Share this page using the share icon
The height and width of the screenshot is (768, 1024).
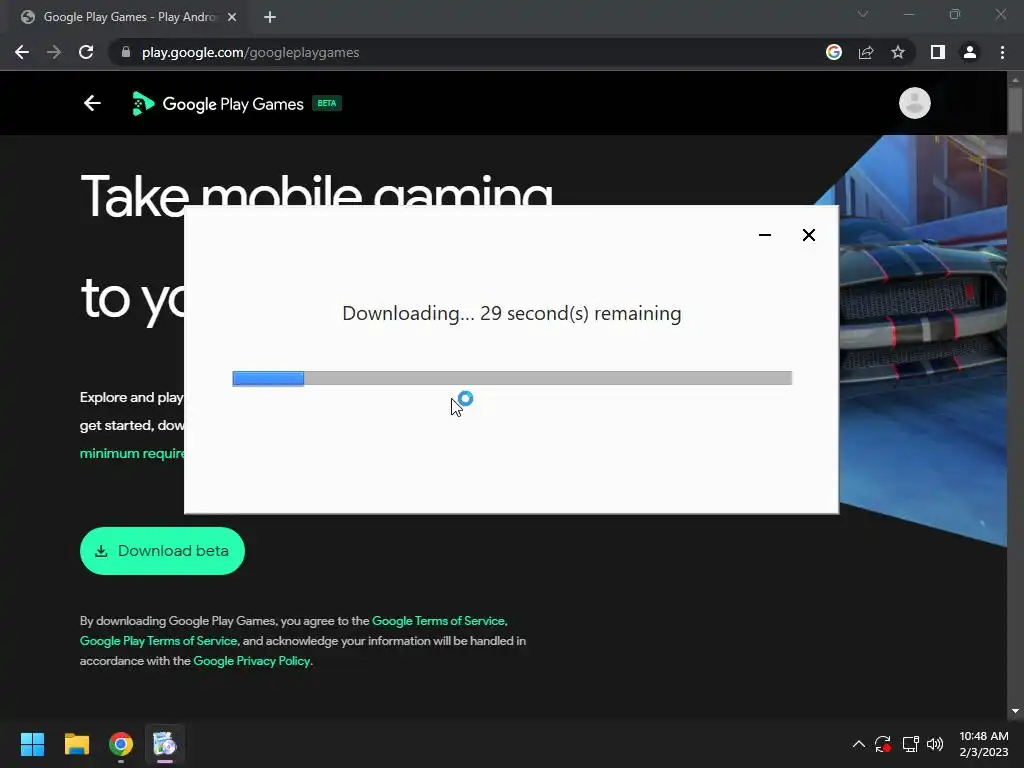tap(866, 52)
